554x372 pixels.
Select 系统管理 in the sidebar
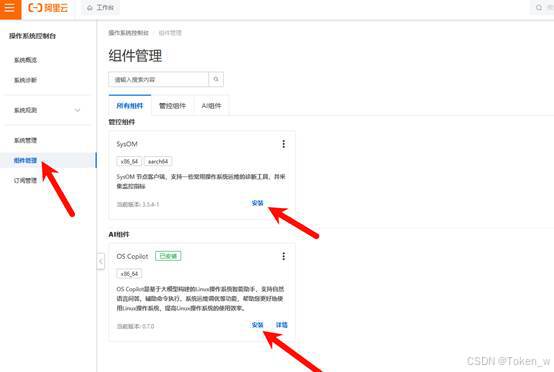pyautogui.click(x=25, y=140)
